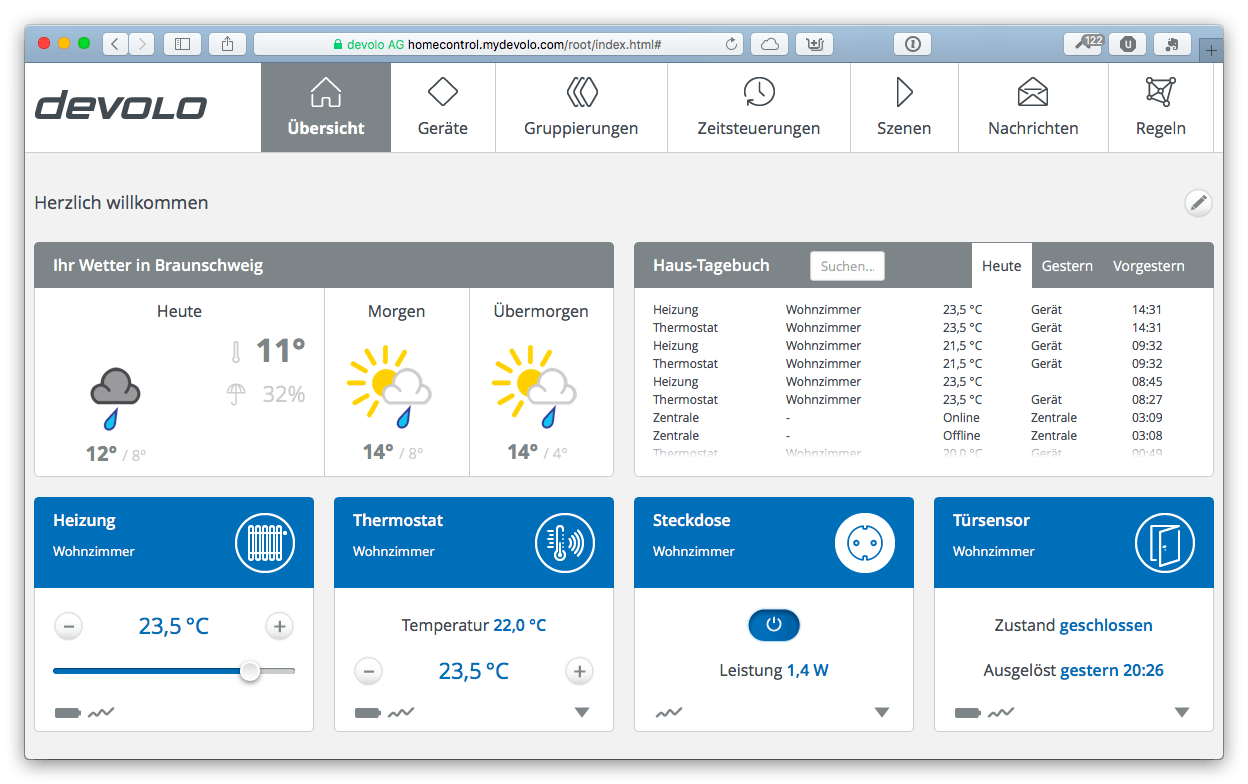
Task: Toggle the Steckdose power switch
Action: coord(773,625)
